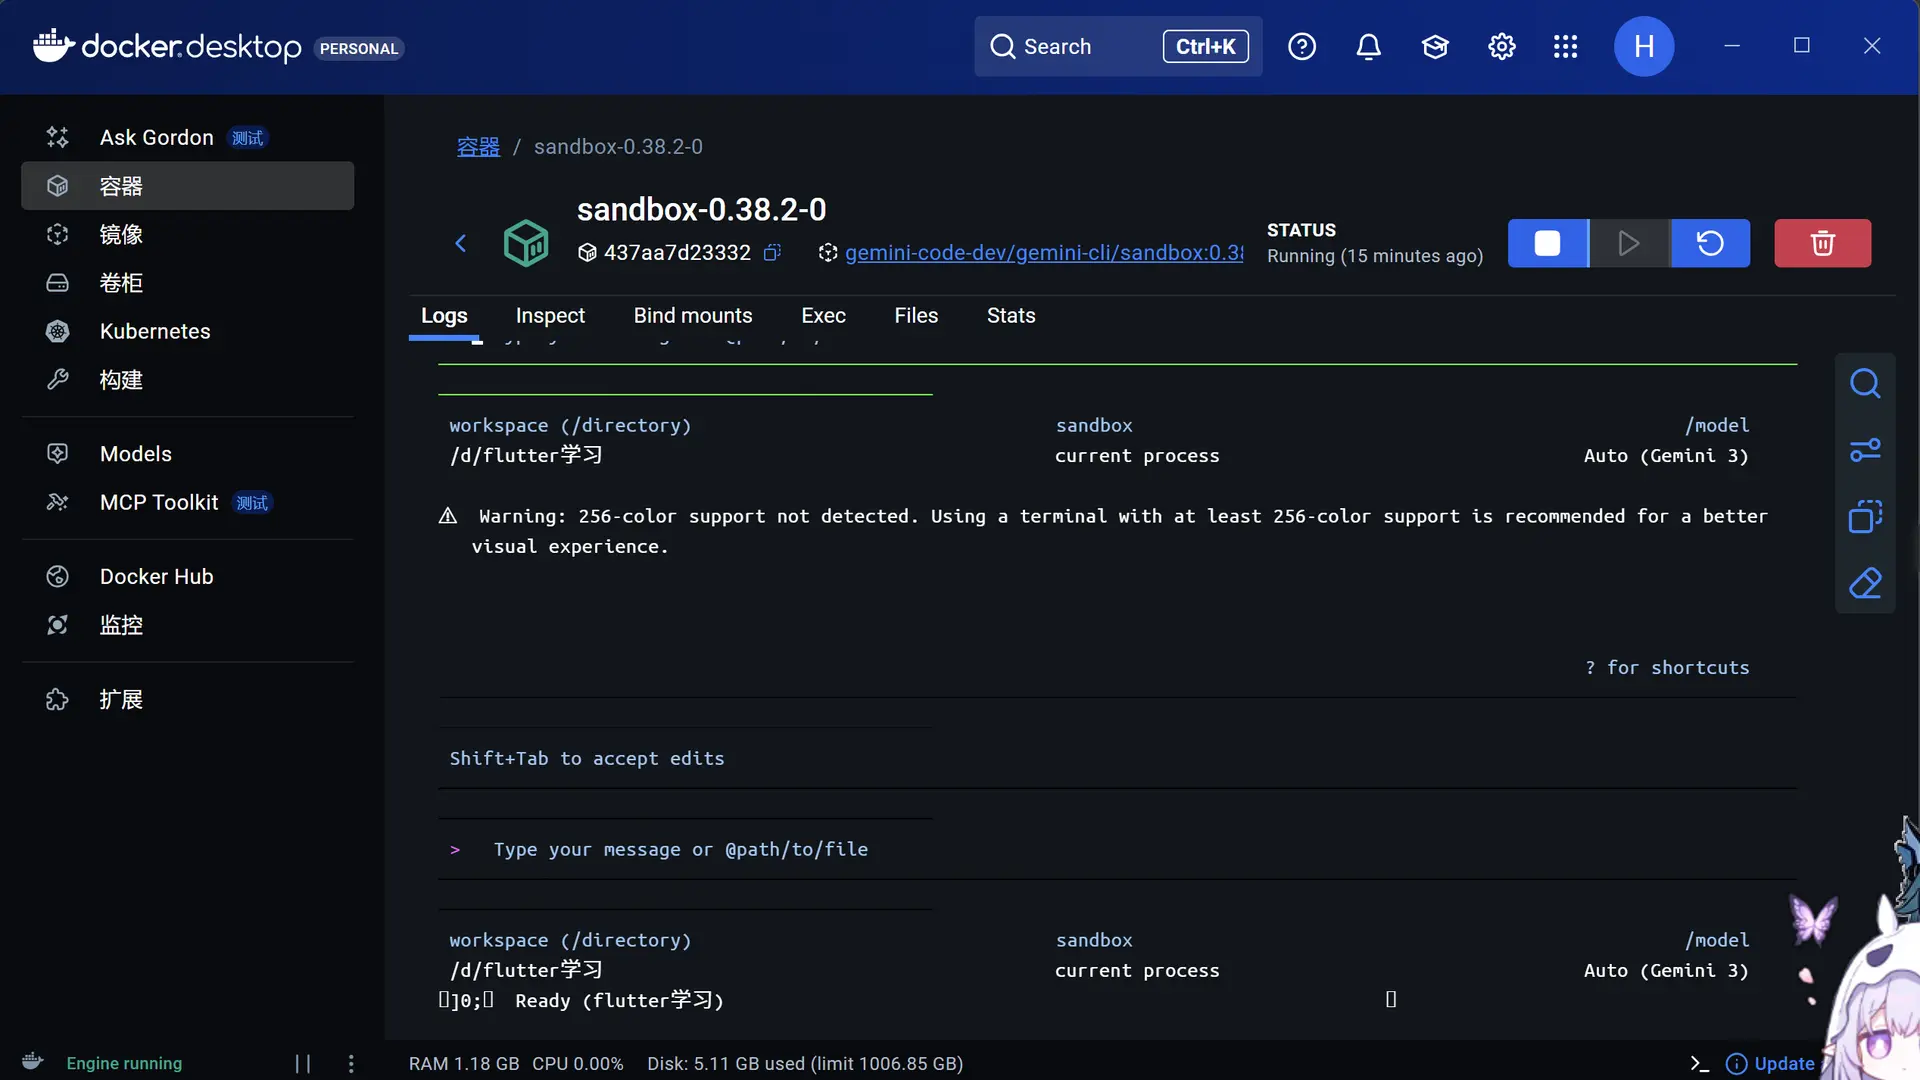Click RAM 1.18 GB usage readout

click(x=464, y=1064)
